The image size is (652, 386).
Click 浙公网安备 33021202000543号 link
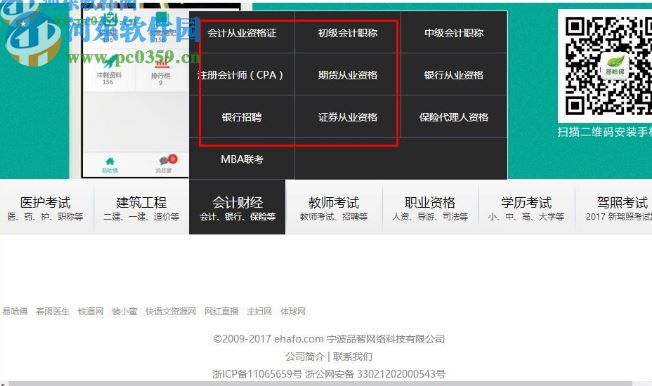375,374
